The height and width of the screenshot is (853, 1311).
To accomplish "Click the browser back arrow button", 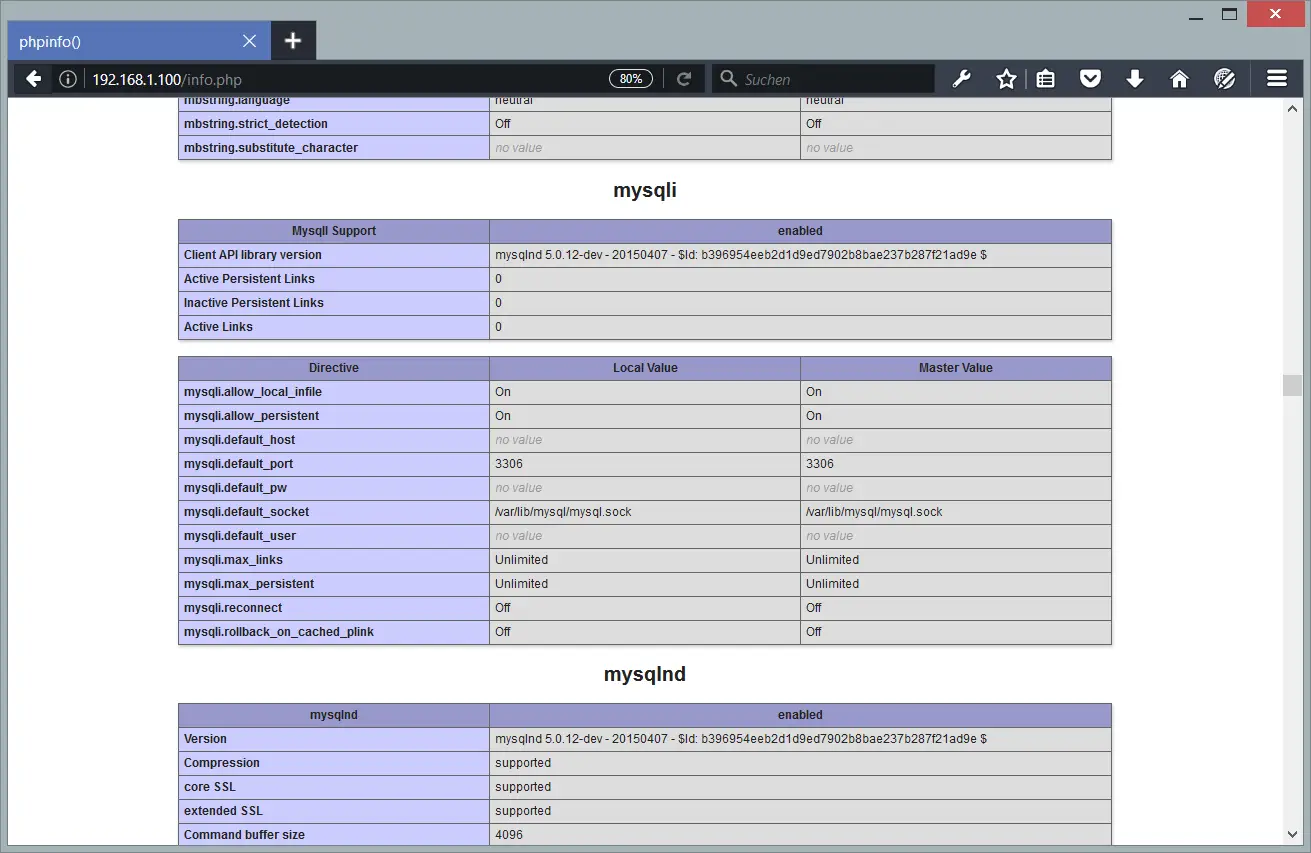I will coord(34,79).
